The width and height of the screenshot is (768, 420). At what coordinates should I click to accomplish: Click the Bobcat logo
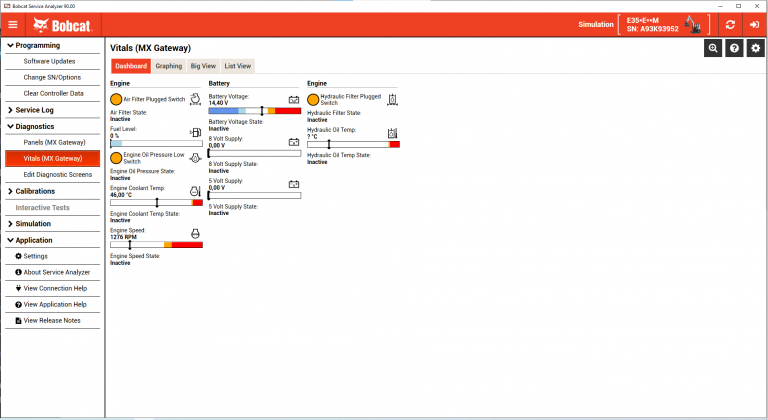[62, 25]
